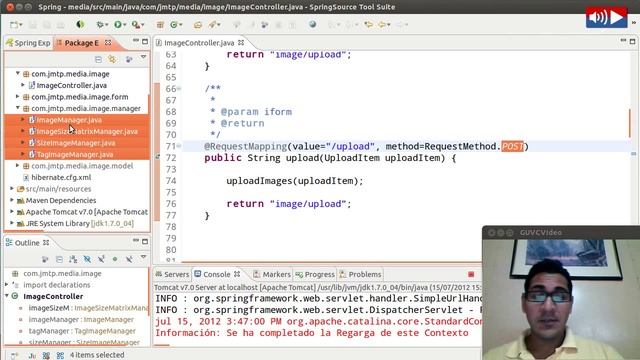Screen dimensions: 640x360
Task: Click the Save icon in the main toolbar
Action: [33, 25]
